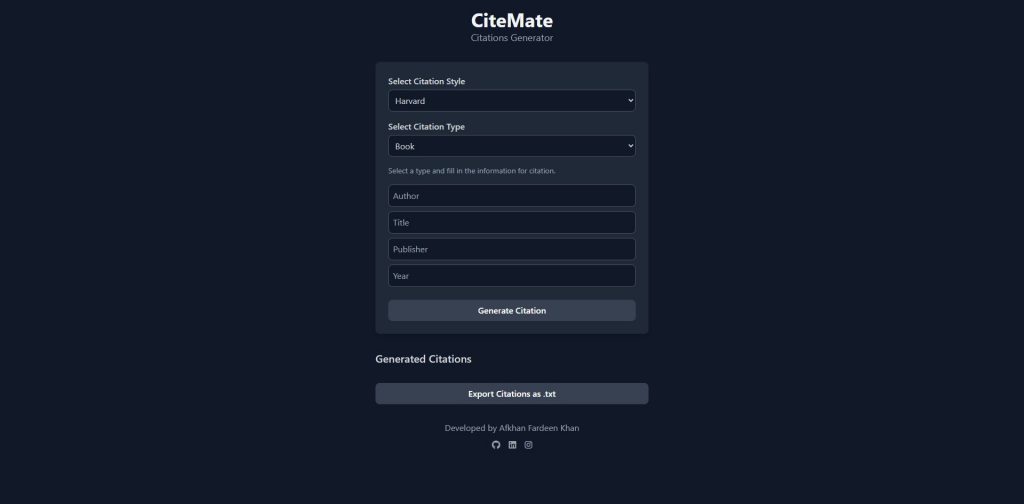Click the Select Citation Type label
Screen dimensions: 1024x504
tap(426, 127)
